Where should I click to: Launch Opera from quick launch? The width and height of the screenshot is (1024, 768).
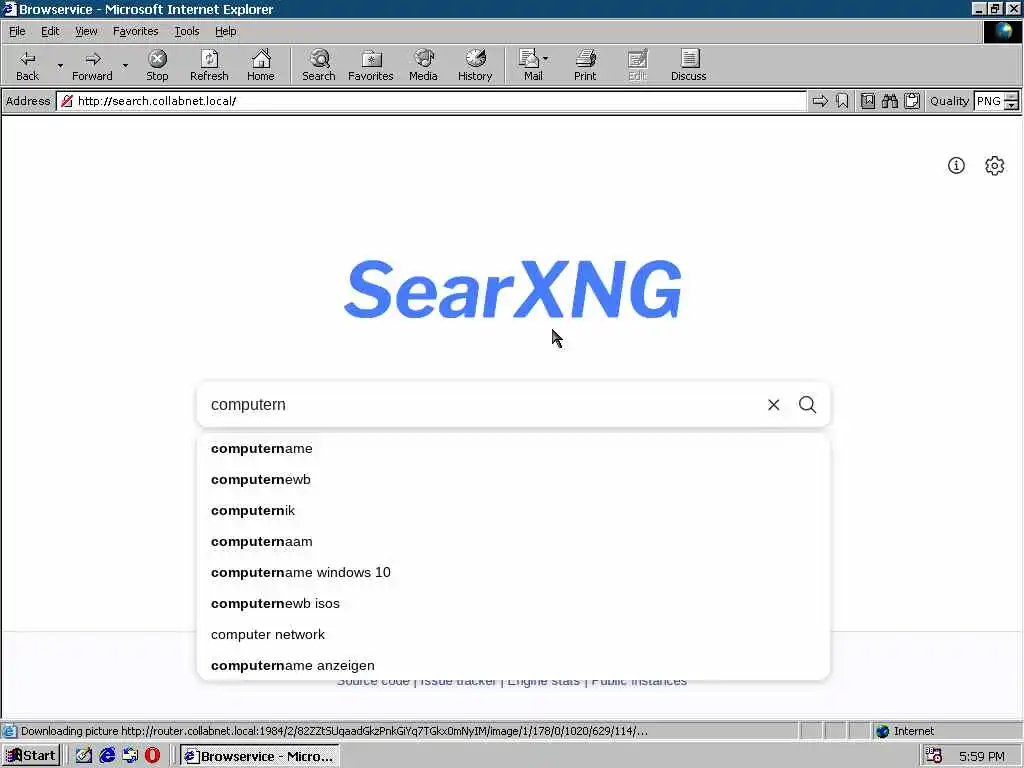tap(152, 756)
